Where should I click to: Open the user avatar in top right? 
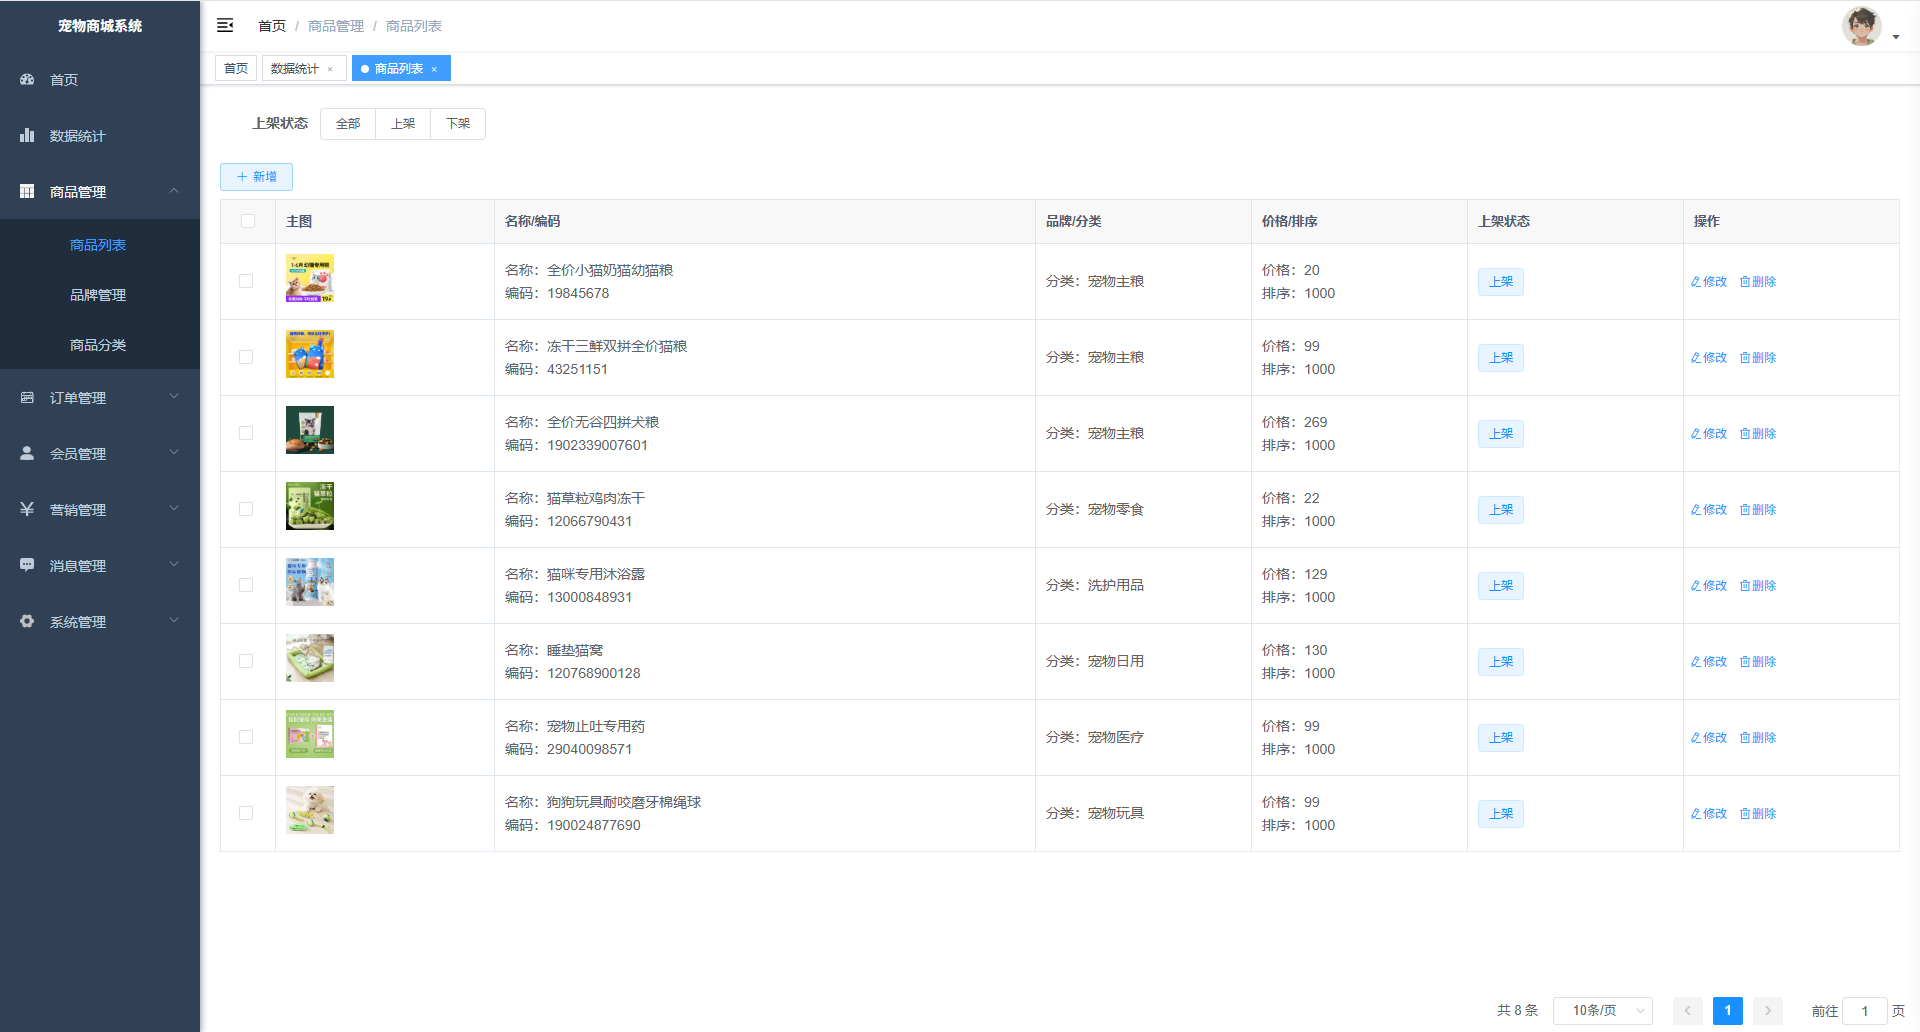(1861, 27)
